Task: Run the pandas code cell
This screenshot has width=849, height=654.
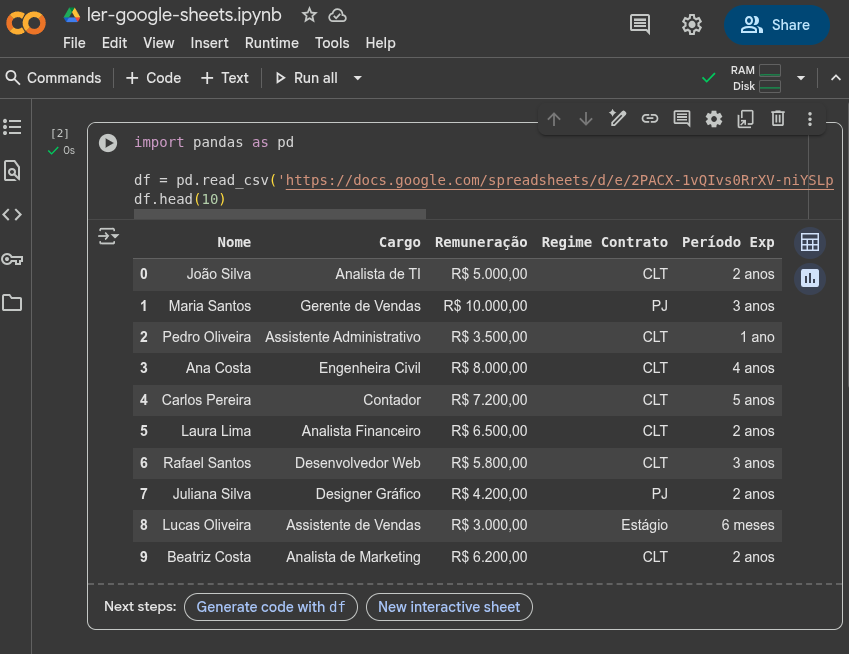Action: (x=107, y=141)
